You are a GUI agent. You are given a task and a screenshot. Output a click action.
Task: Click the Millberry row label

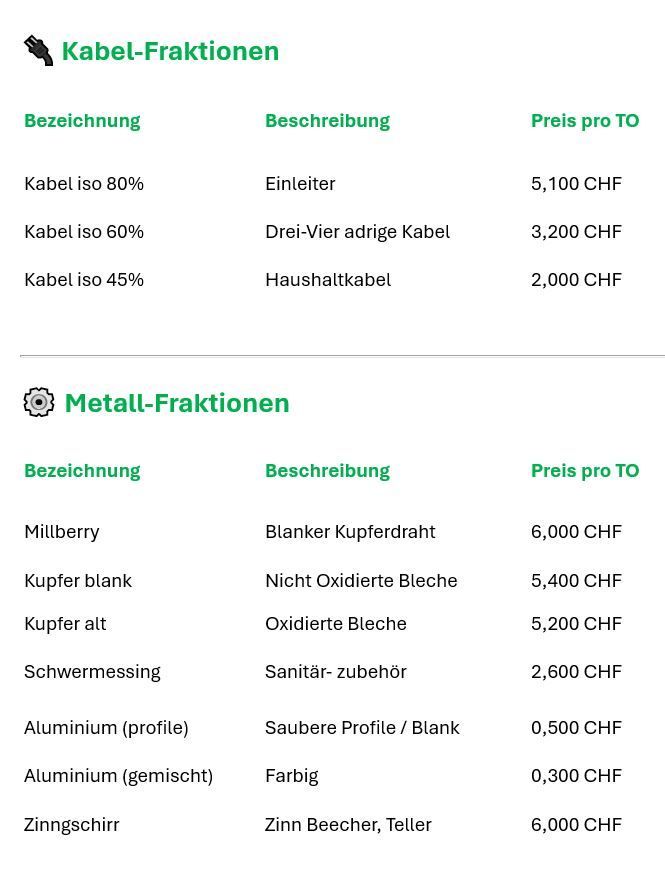pyautogui.click(x=62, y=532)
